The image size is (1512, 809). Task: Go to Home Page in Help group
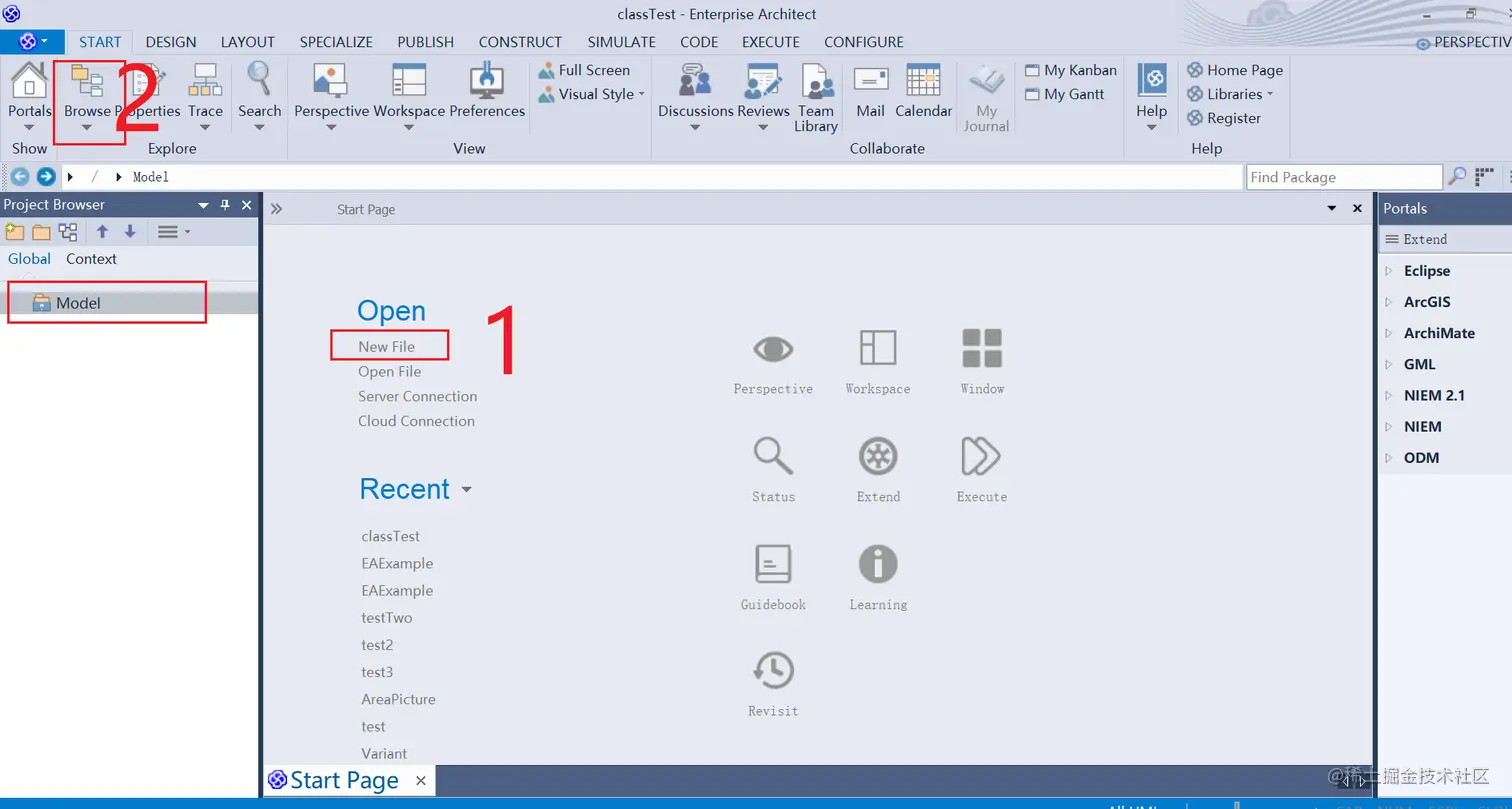click(x=1235, y=70)
